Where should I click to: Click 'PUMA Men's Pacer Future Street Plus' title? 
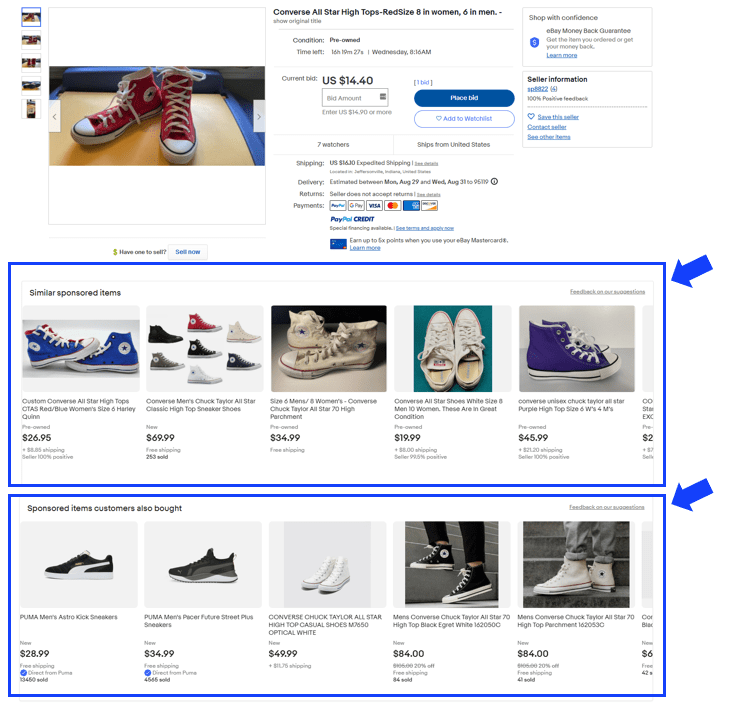tap(199, 621)
